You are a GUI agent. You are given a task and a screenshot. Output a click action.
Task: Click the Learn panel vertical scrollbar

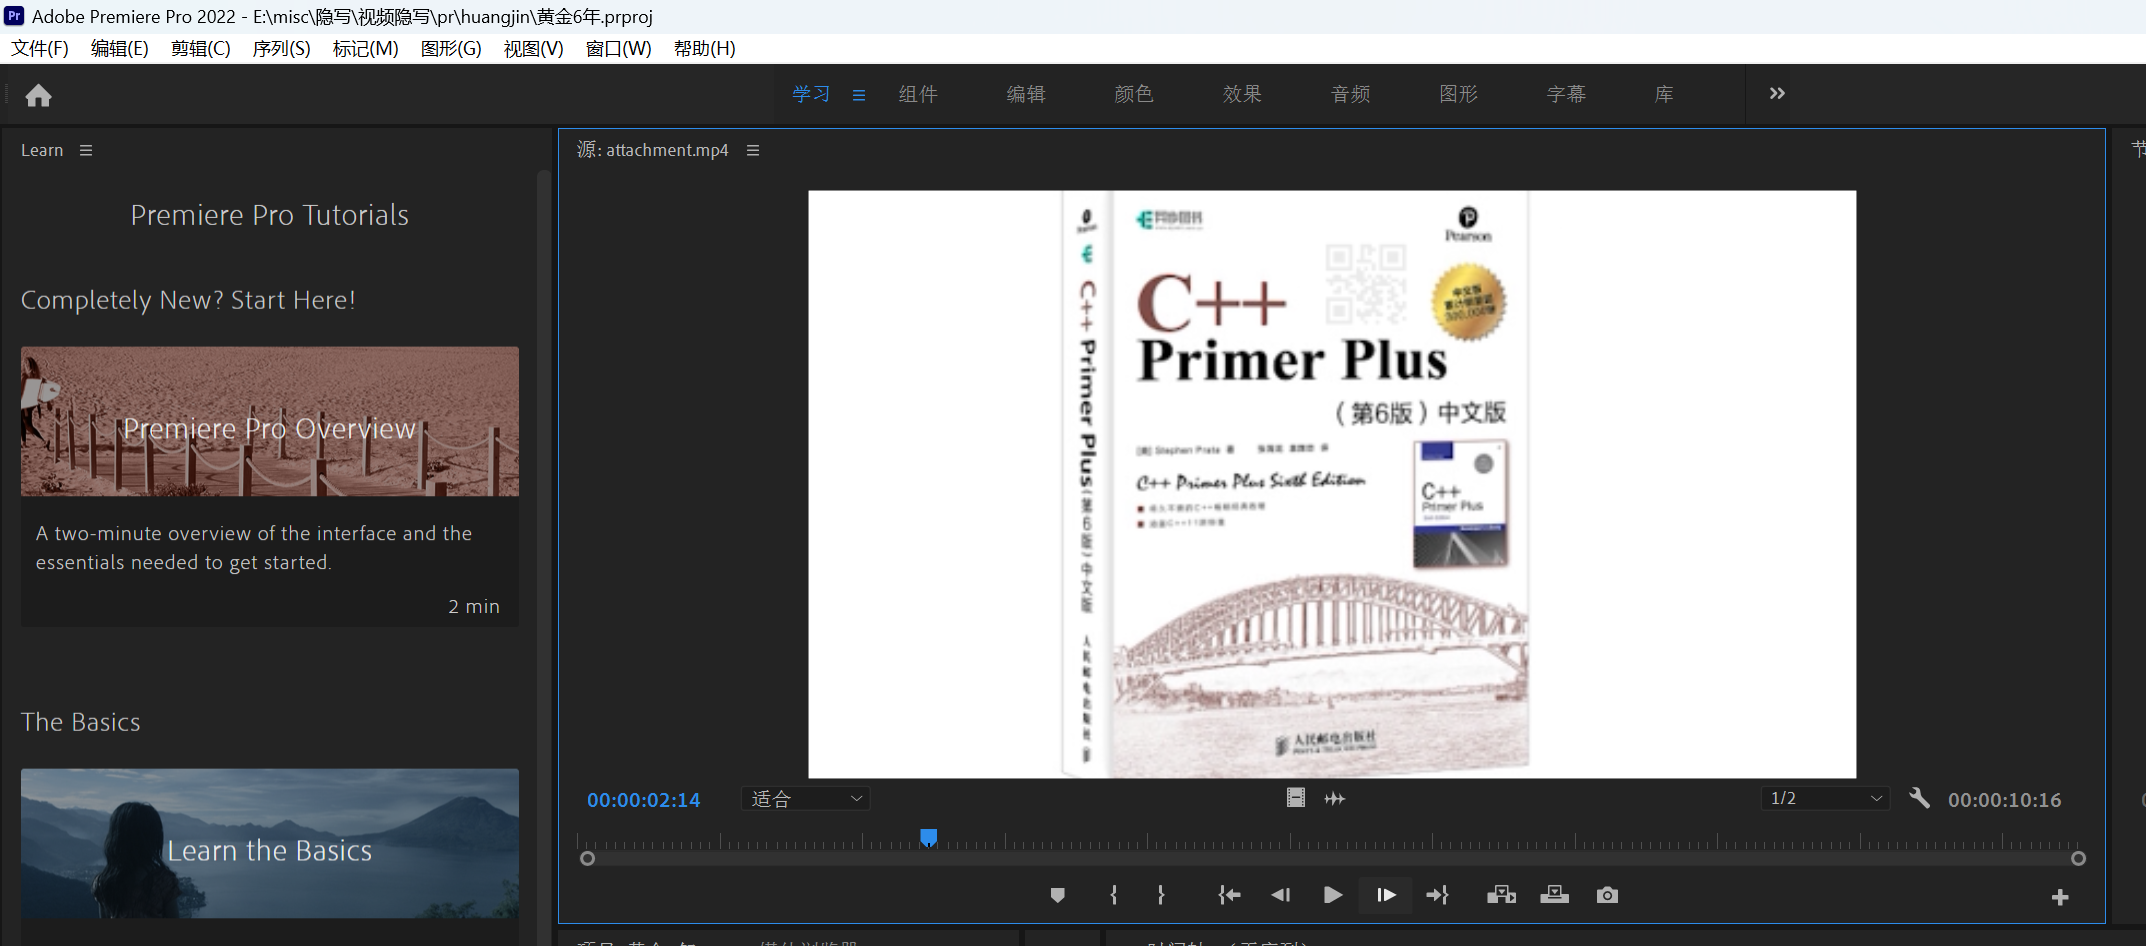tap(544, 557)
